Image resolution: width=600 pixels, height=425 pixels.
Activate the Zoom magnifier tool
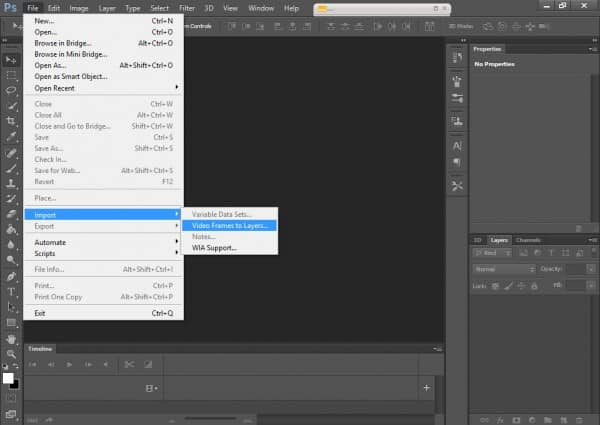11,354
